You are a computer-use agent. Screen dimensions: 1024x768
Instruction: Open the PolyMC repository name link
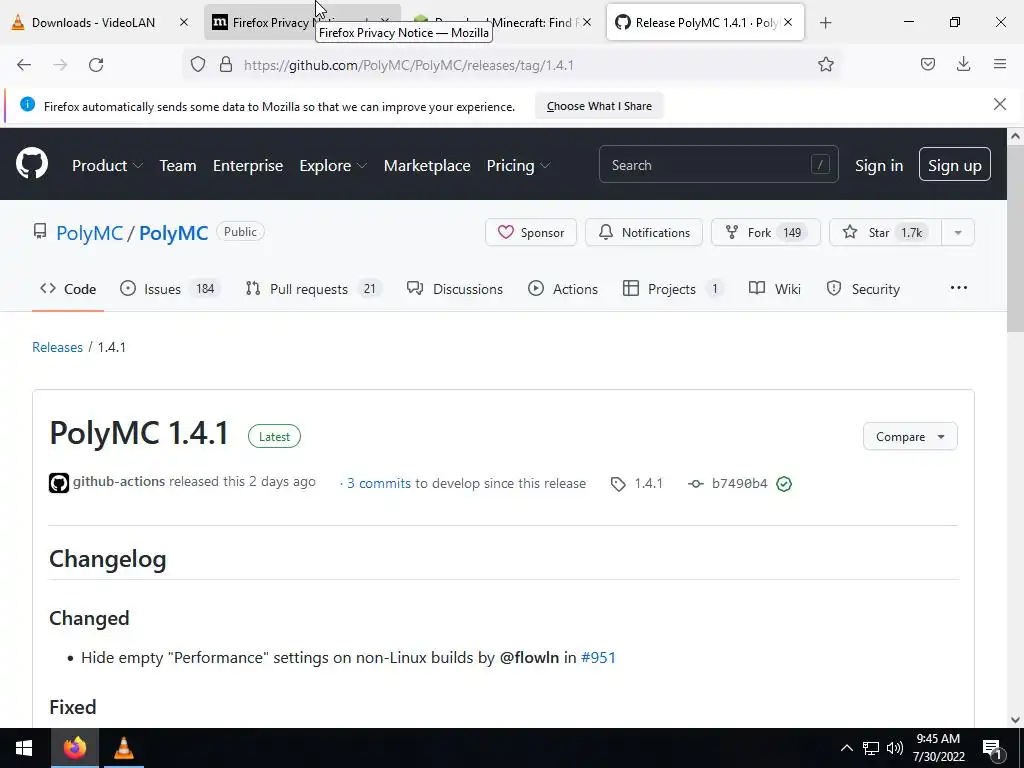[174, 233]
